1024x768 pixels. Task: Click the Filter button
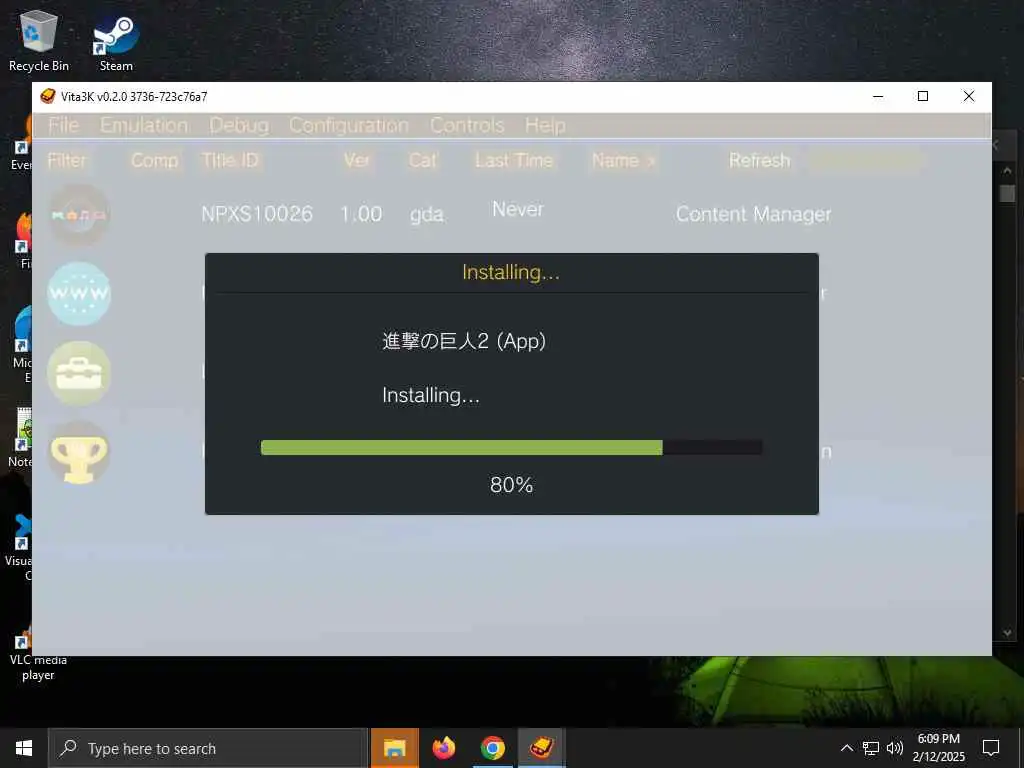(67, 161)
